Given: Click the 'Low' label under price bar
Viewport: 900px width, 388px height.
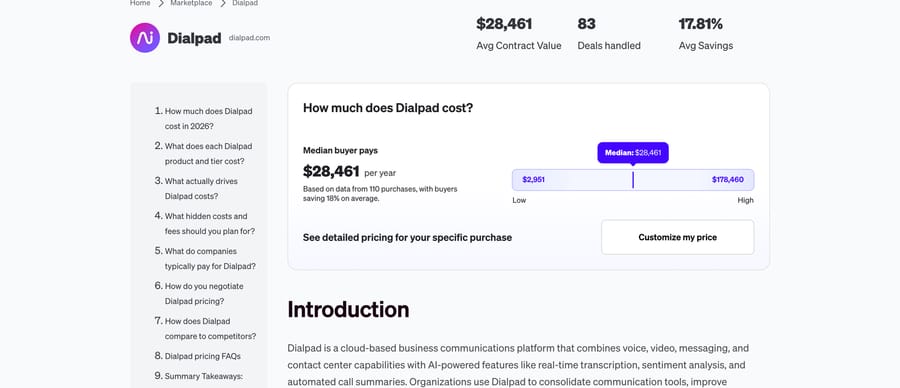Looking at the screenshot, I should click(x=519, y=200).
